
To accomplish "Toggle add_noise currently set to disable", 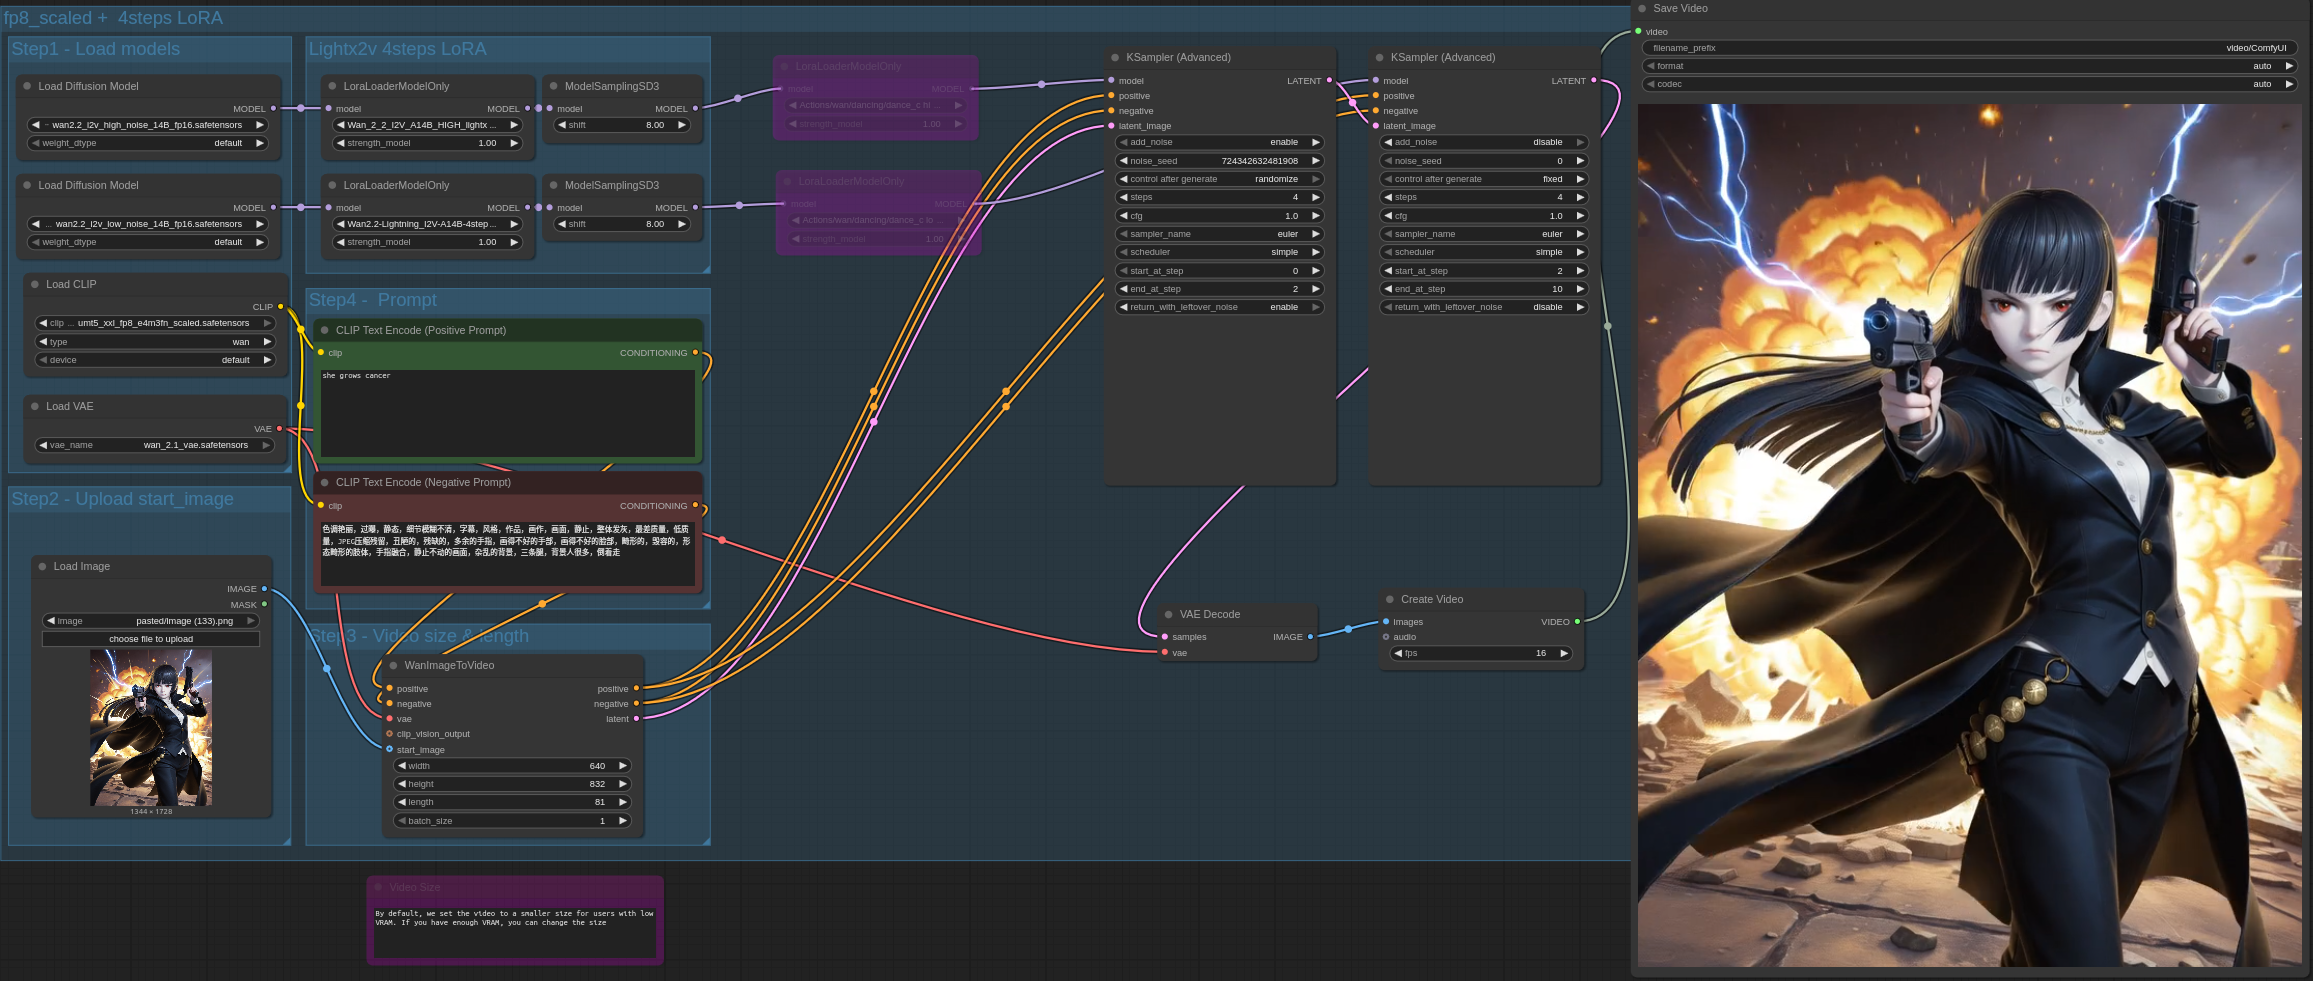I will [1484, 142].
